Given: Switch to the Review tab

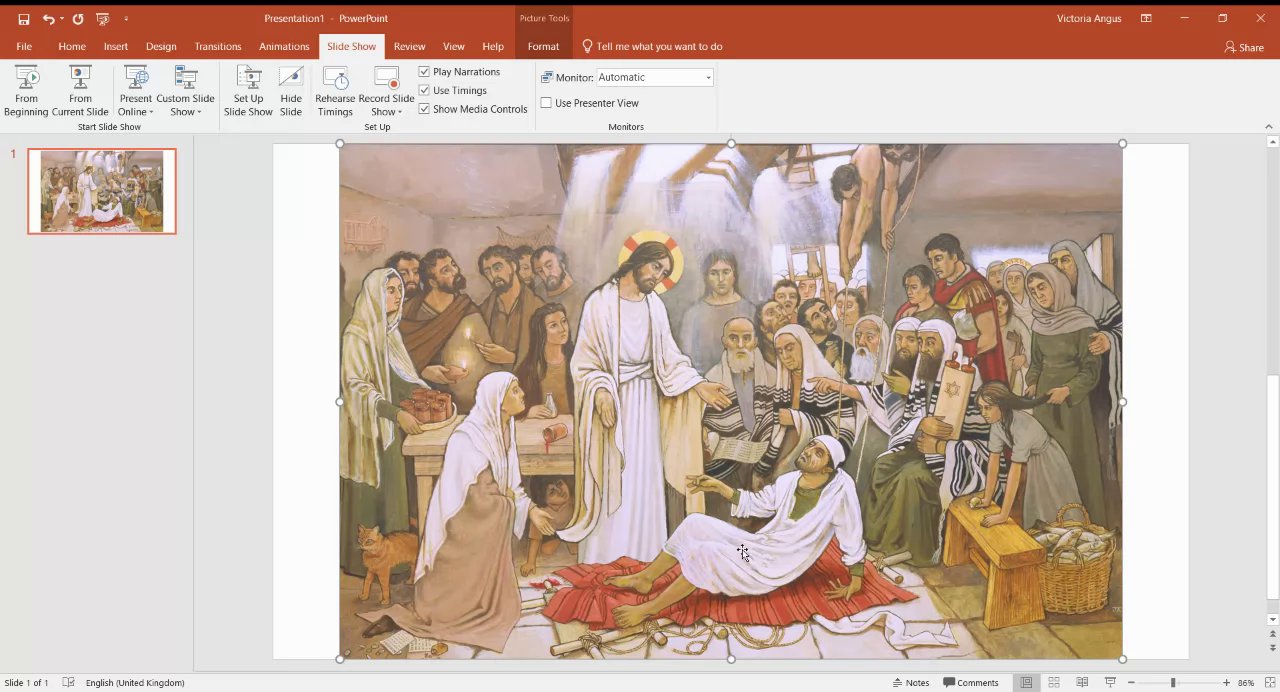Looking at the screenshot, I should 409,46.
